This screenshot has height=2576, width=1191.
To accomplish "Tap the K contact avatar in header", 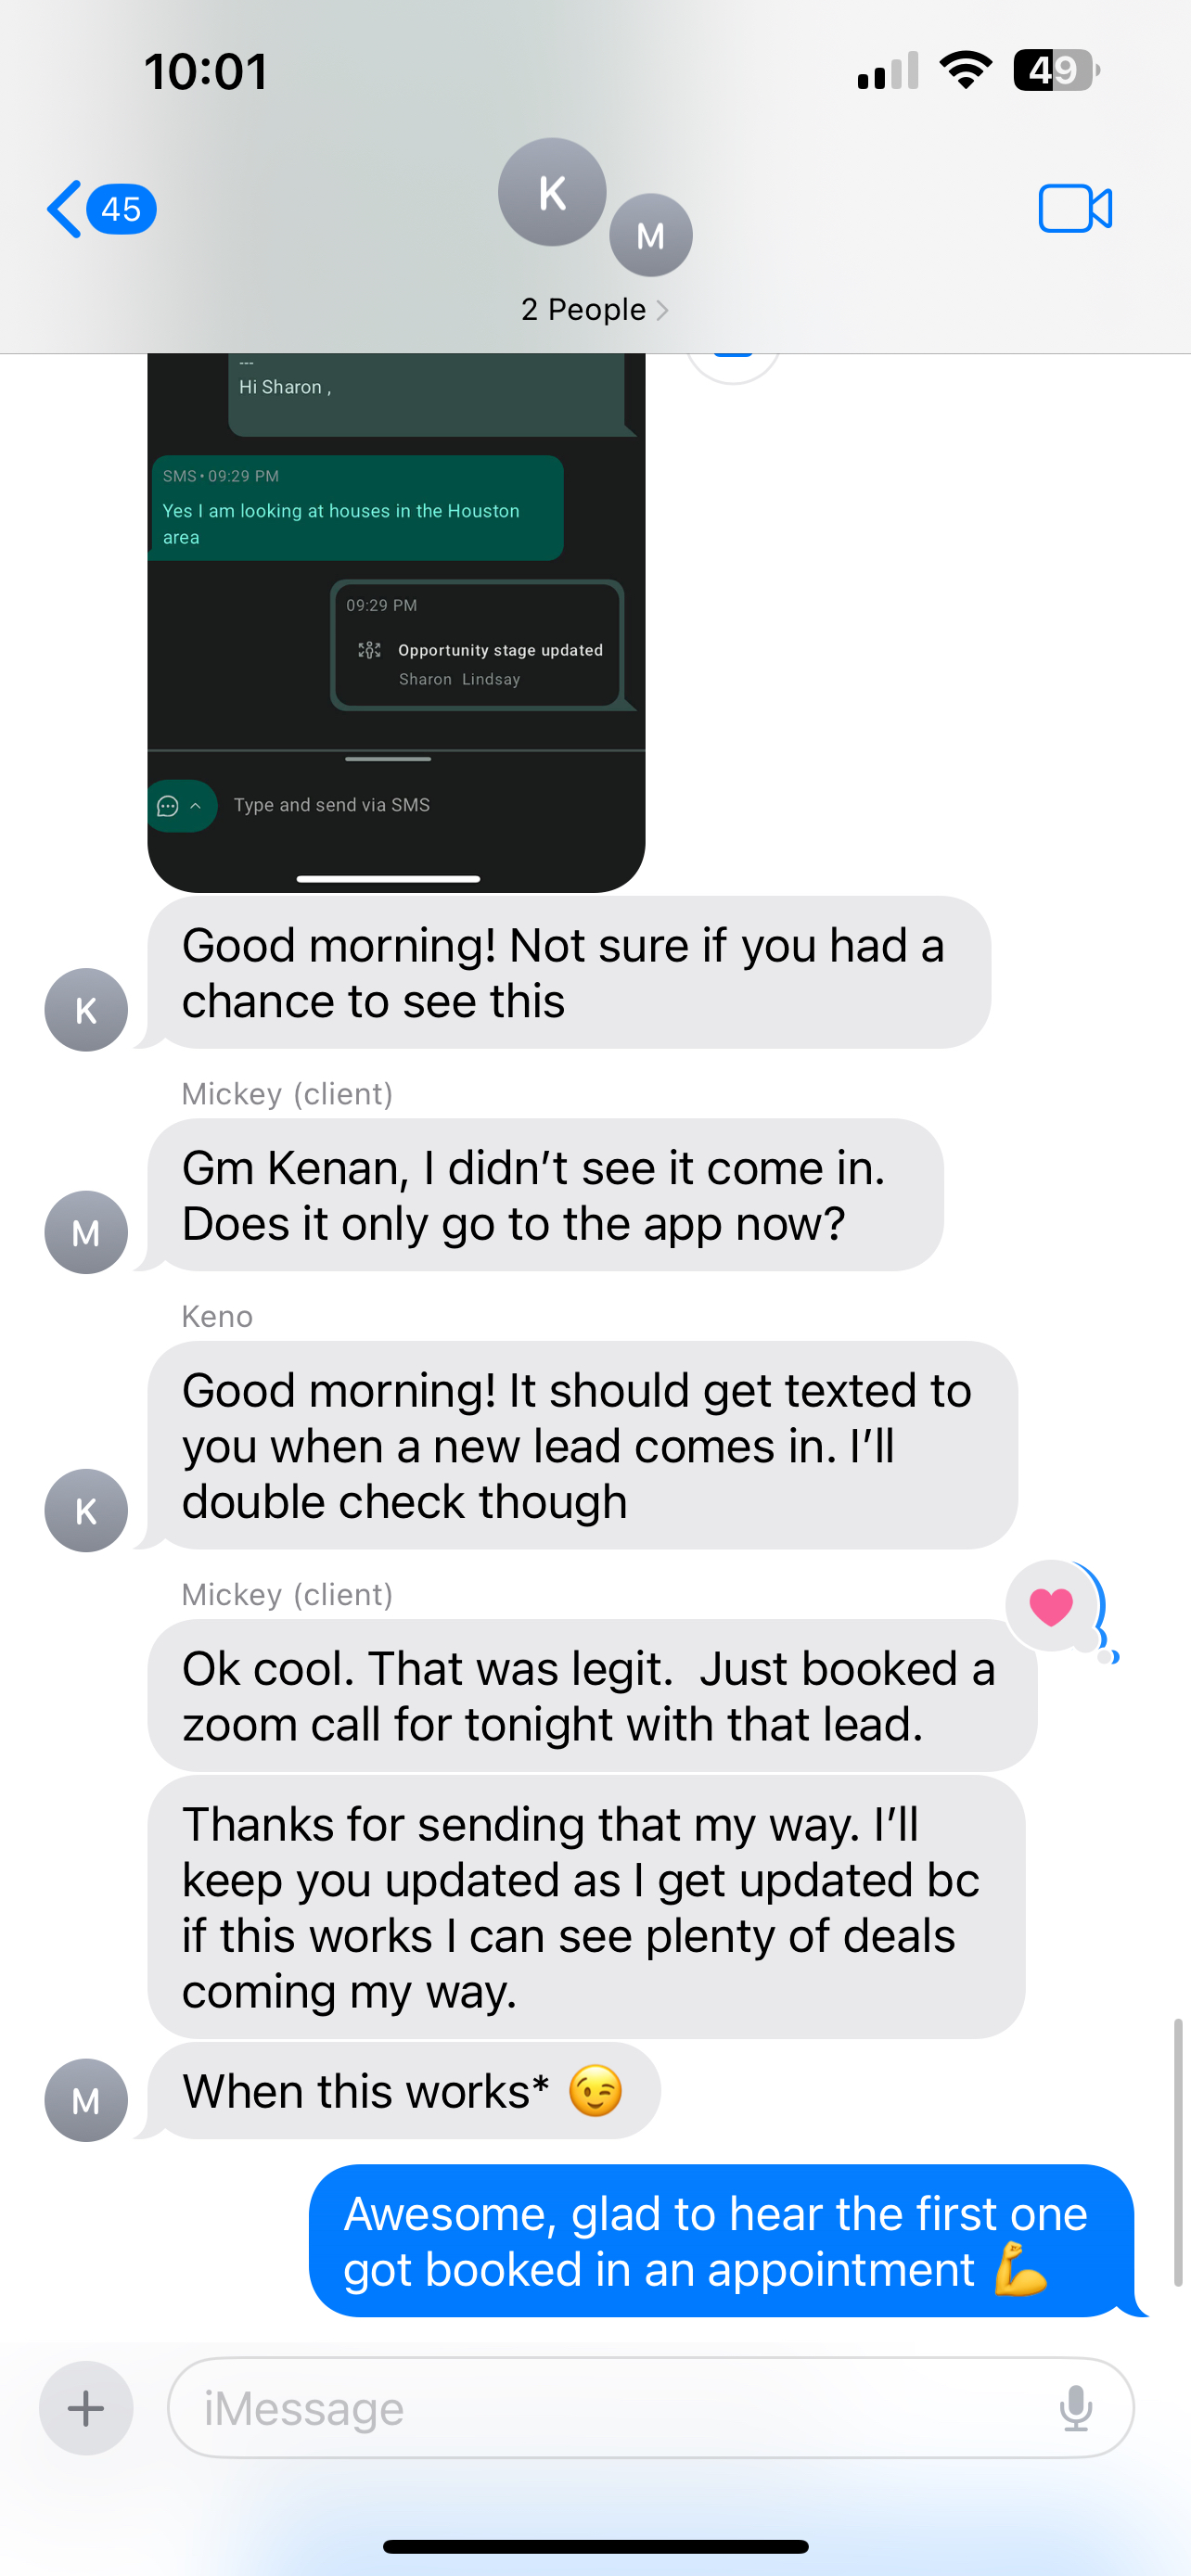I will pyautogui.click(x=552, y=192).
